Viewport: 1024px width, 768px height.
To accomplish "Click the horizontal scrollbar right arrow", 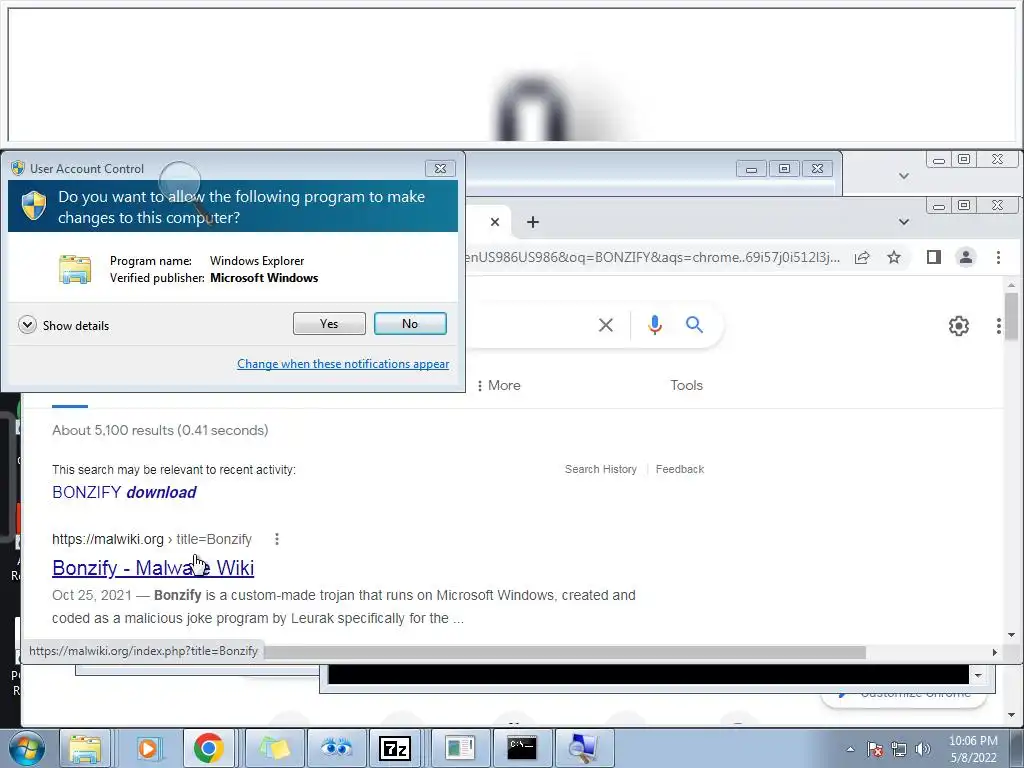I will point(995,652).
